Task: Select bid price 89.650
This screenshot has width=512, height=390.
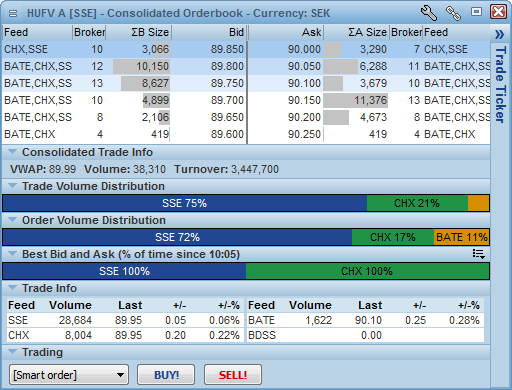Action: coord(227,117)
